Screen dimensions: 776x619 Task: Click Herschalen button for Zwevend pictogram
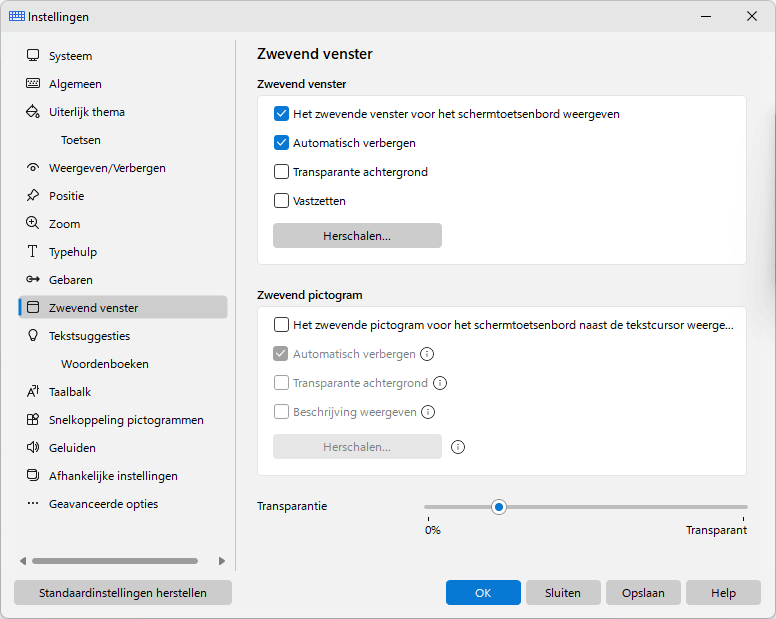[357, 447]
